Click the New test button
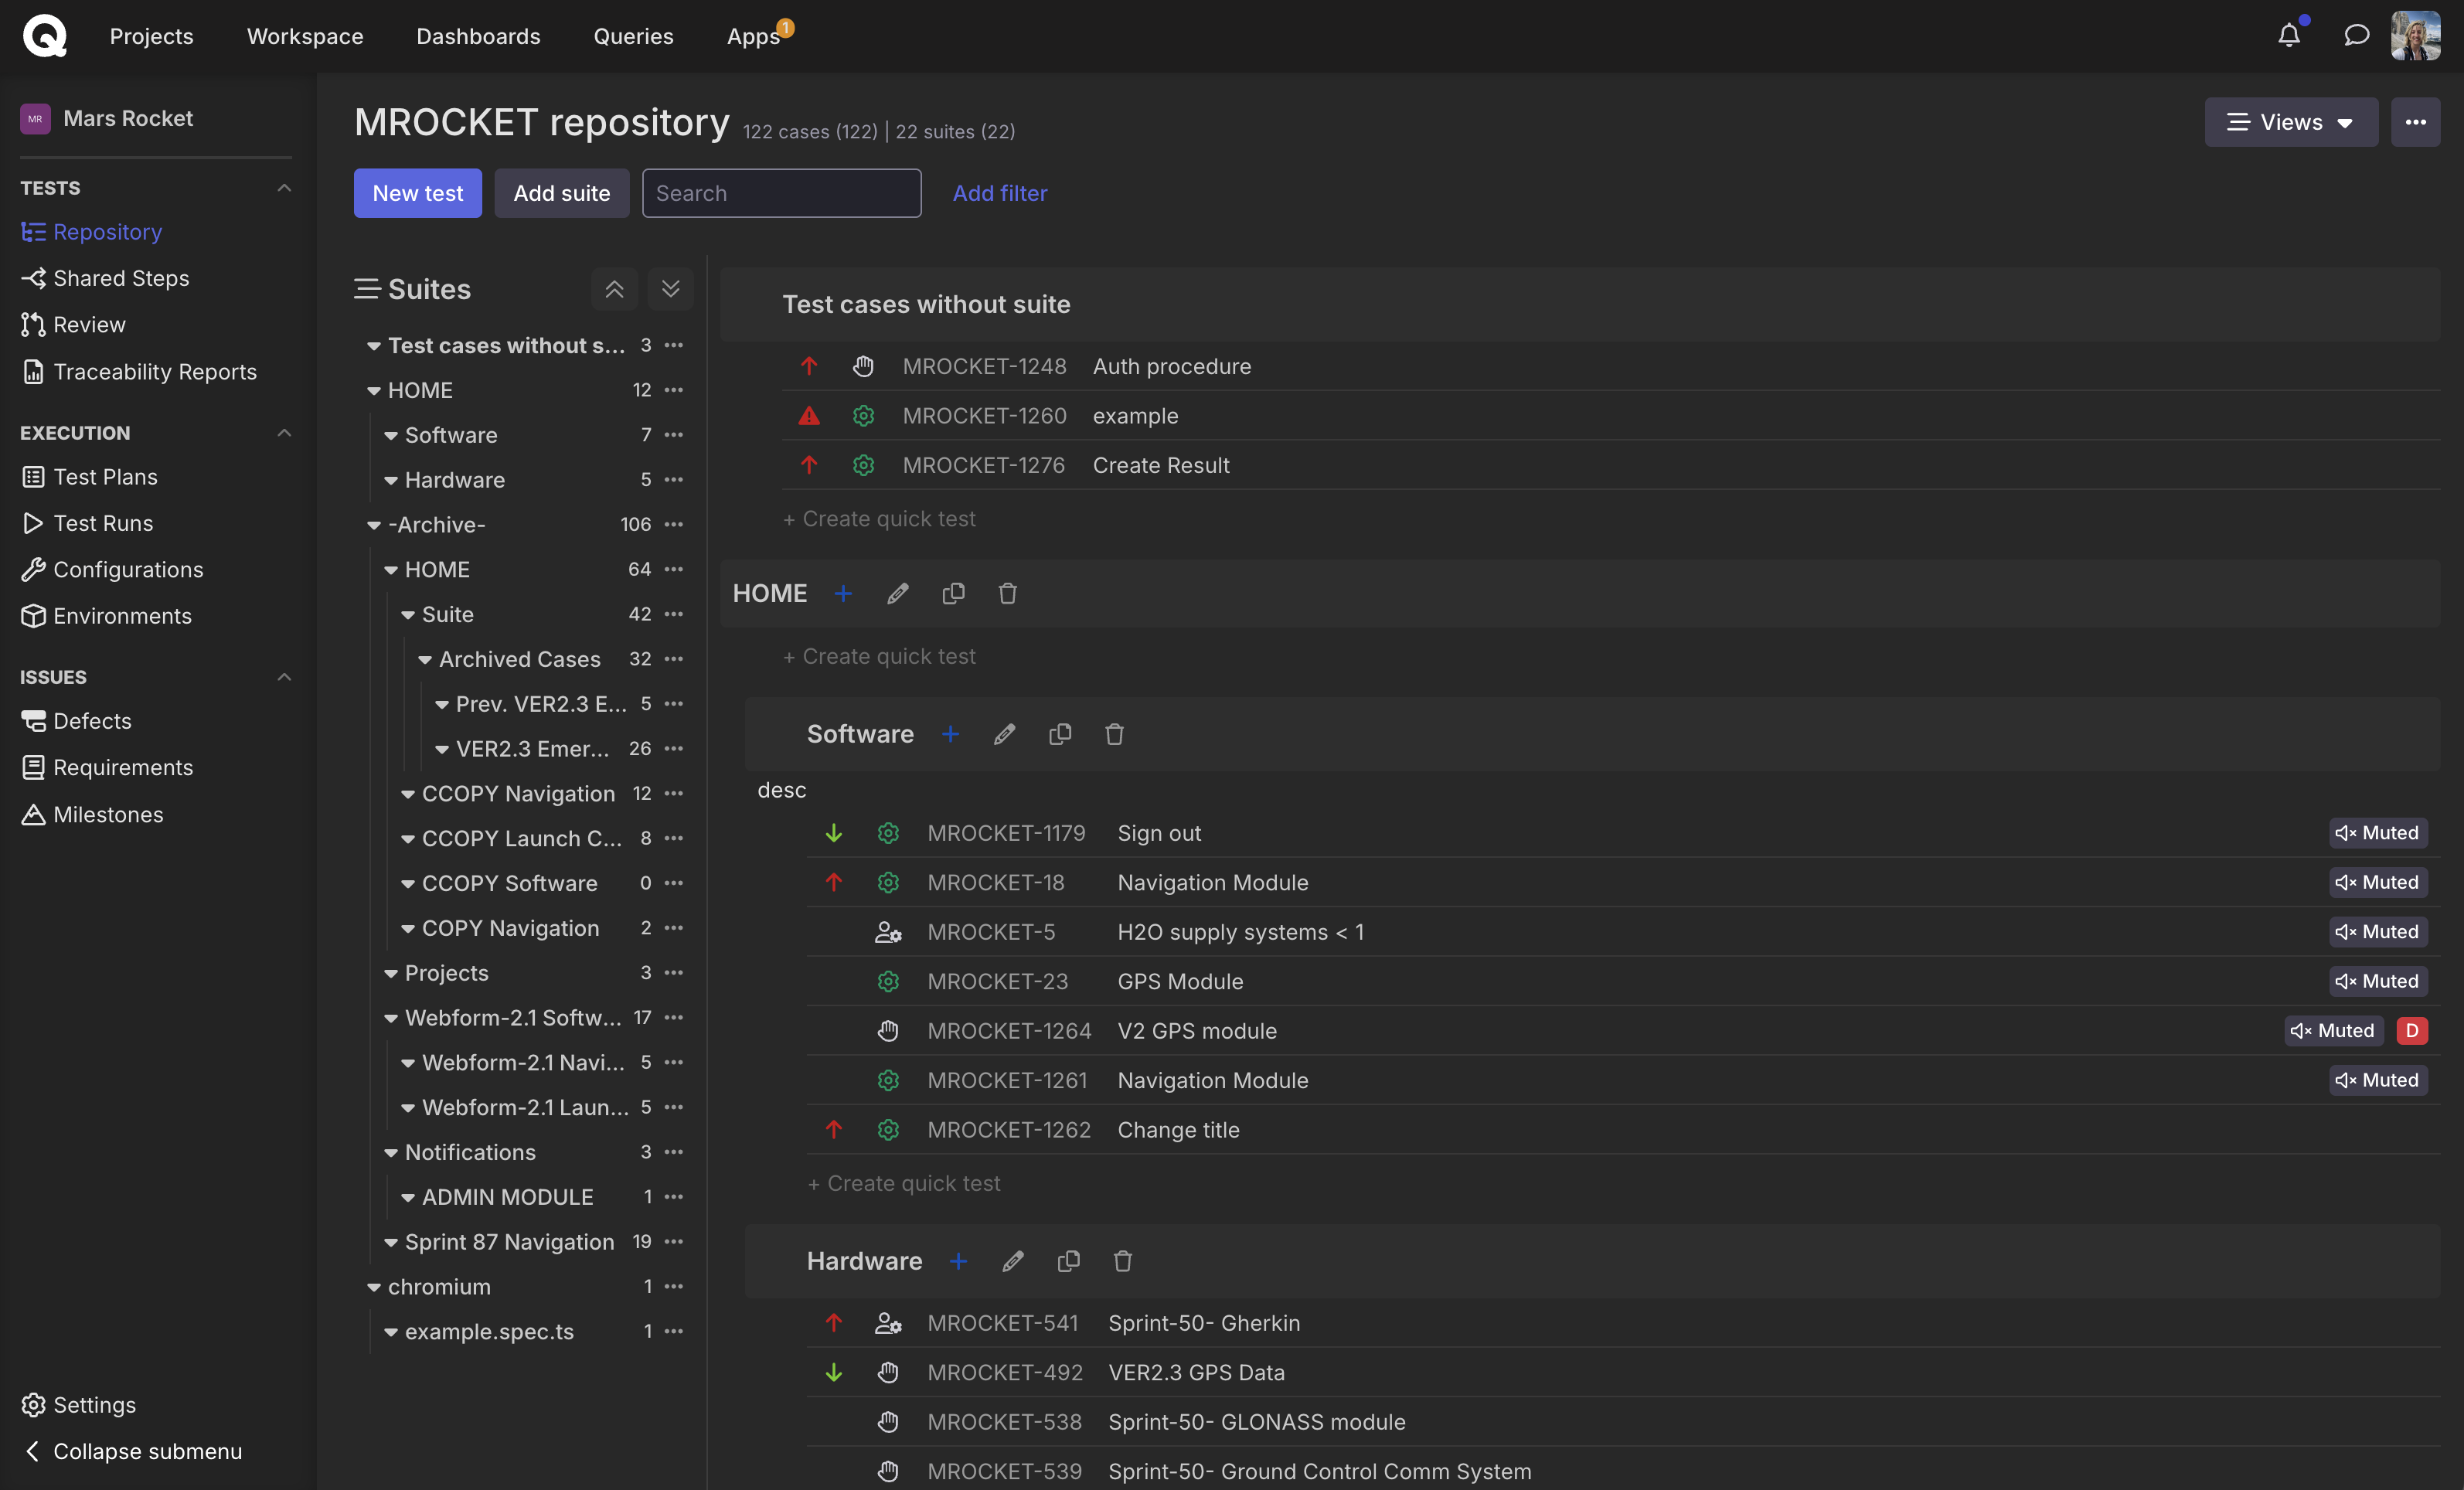Viewport: 2464px width, 1490px height. pyautogui.click(x=417, y=192)
